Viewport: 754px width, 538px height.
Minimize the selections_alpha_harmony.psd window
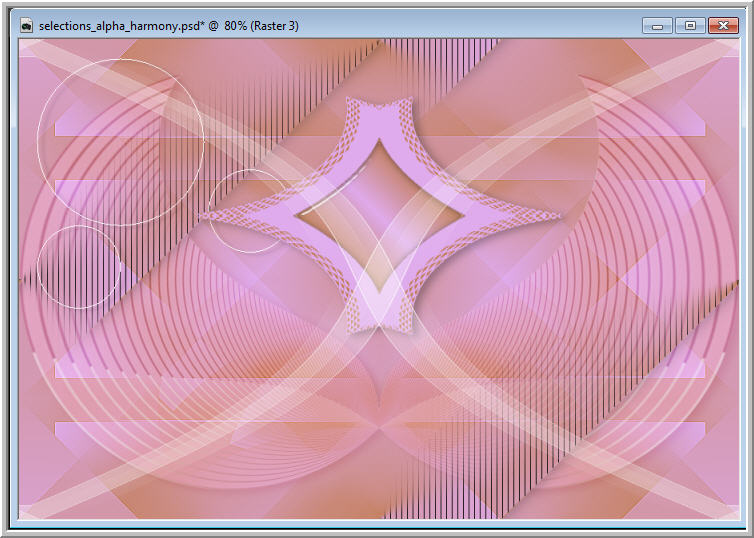pyautogui.click(x=657, y=25)
